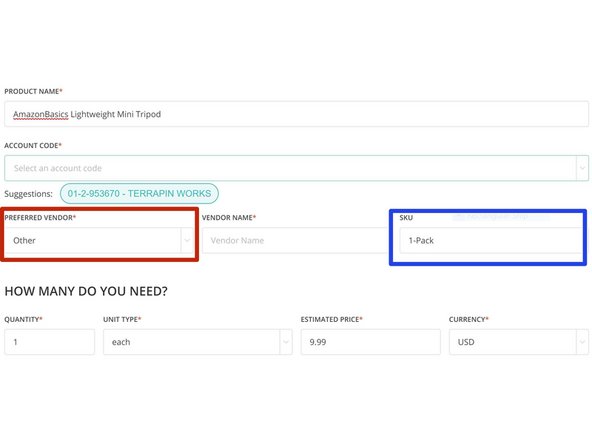Click the CURRENCY label
The image size is (592, 444).
(x=469, y=319)
